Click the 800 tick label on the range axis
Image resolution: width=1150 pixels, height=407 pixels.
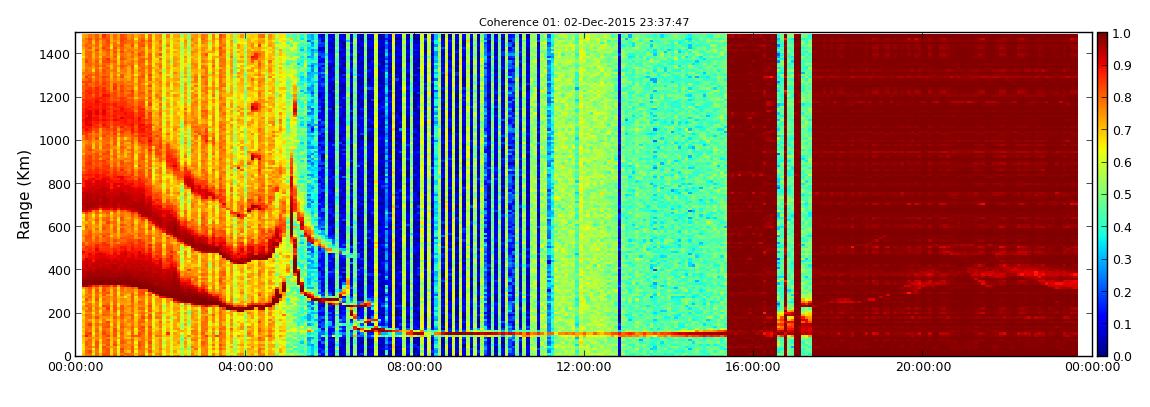(60, 184)
